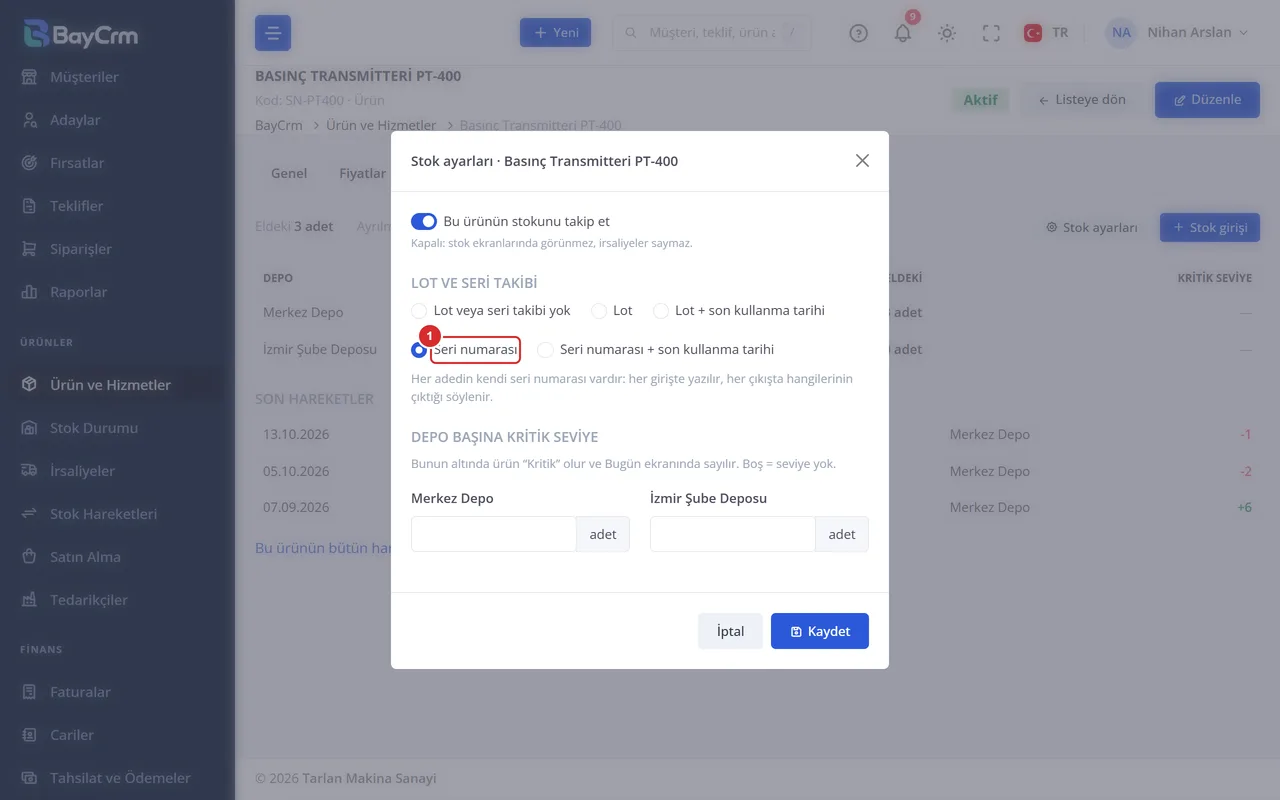Select 'Lot veya seri takibi yok' radio
The width and height of the screenshot is (1280, 800).
[419, 311]
